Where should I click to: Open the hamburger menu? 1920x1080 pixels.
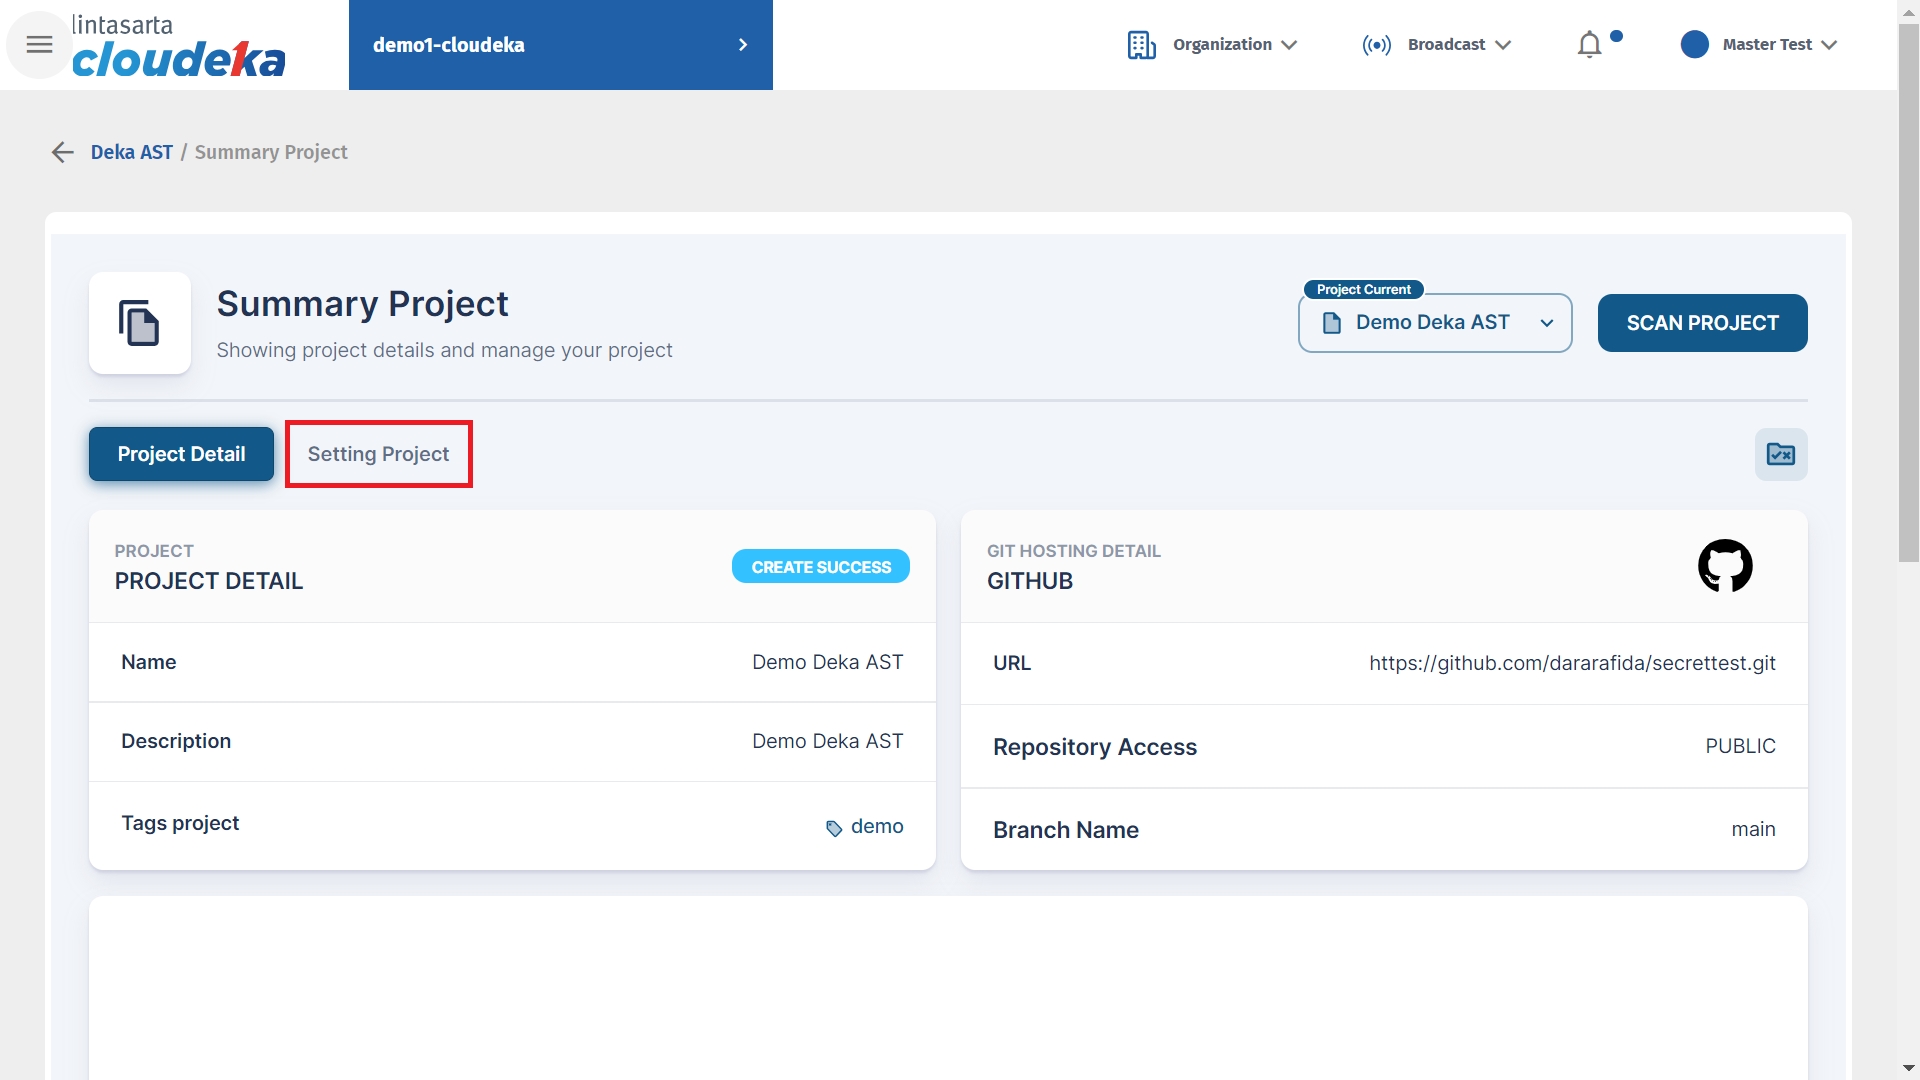click(39, 45)
